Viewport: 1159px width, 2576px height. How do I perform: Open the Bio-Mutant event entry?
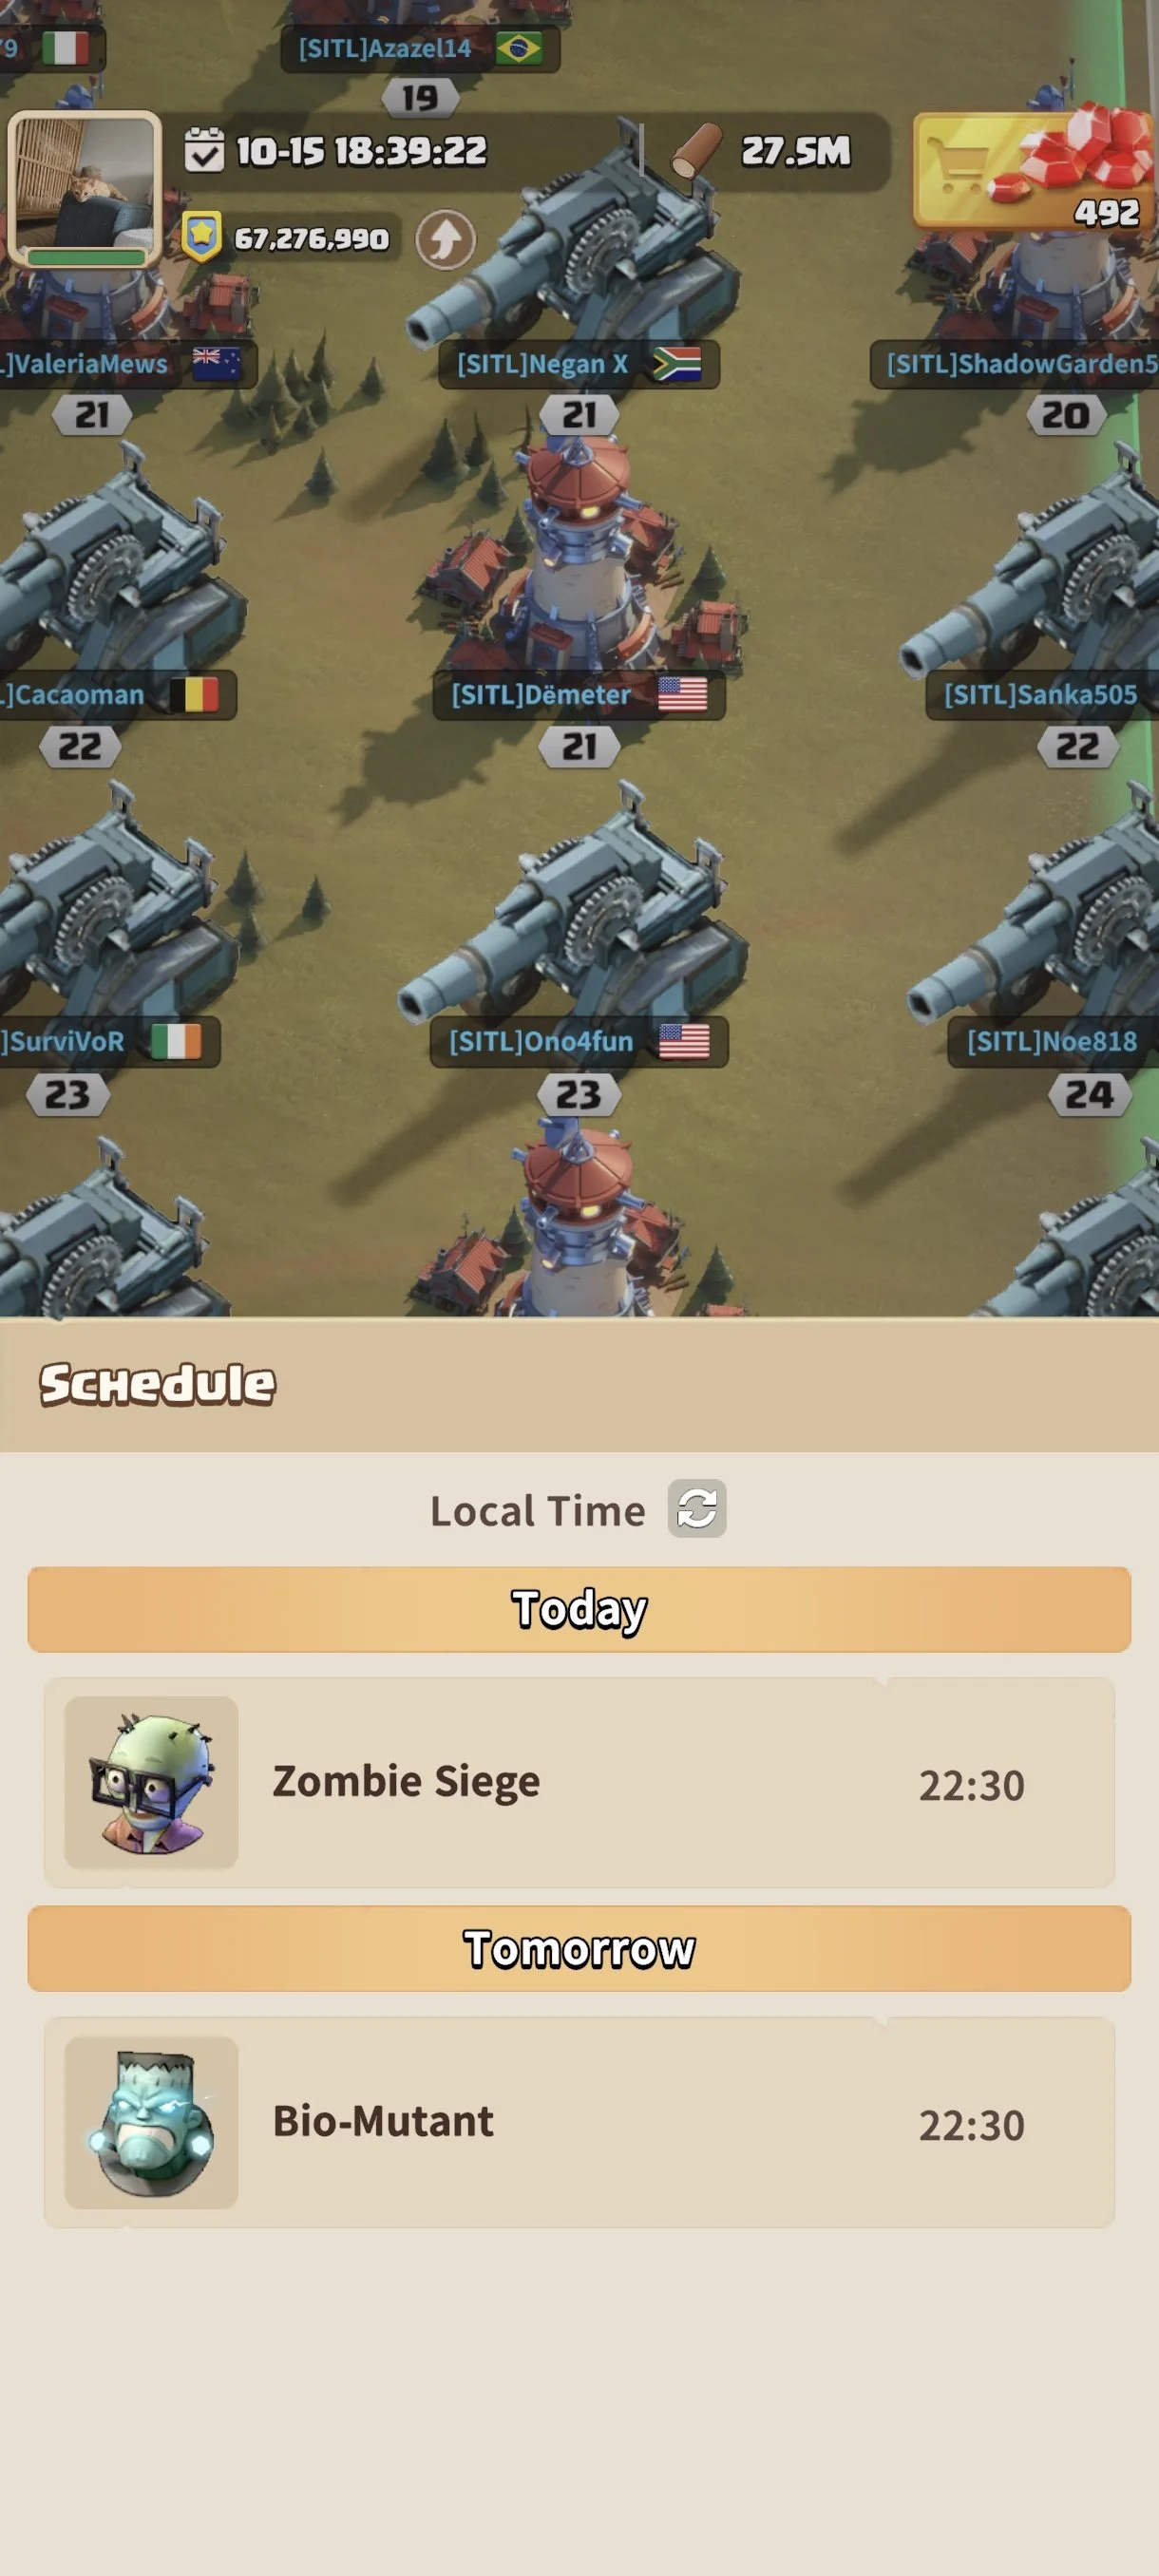[x=579, y=2122]
